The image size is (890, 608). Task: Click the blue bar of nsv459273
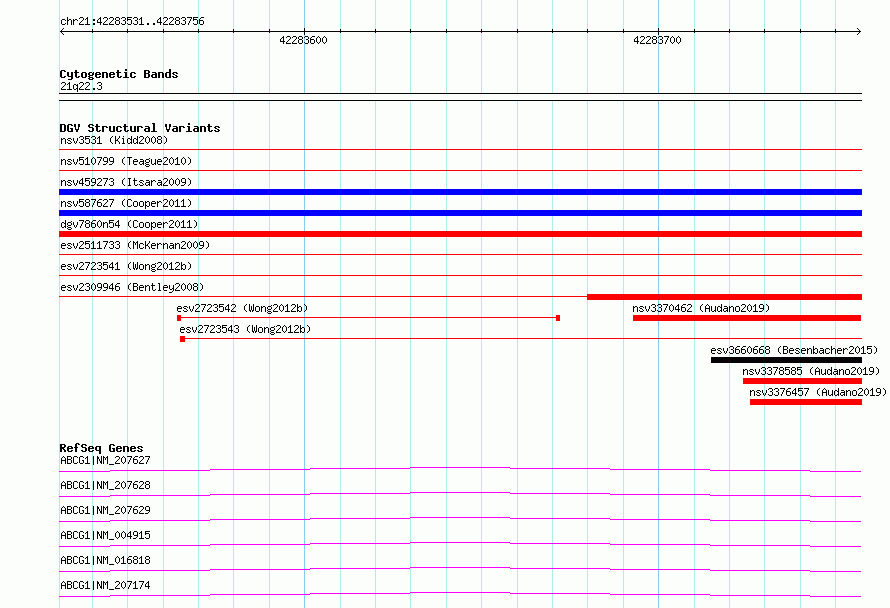tap(460, 192)
